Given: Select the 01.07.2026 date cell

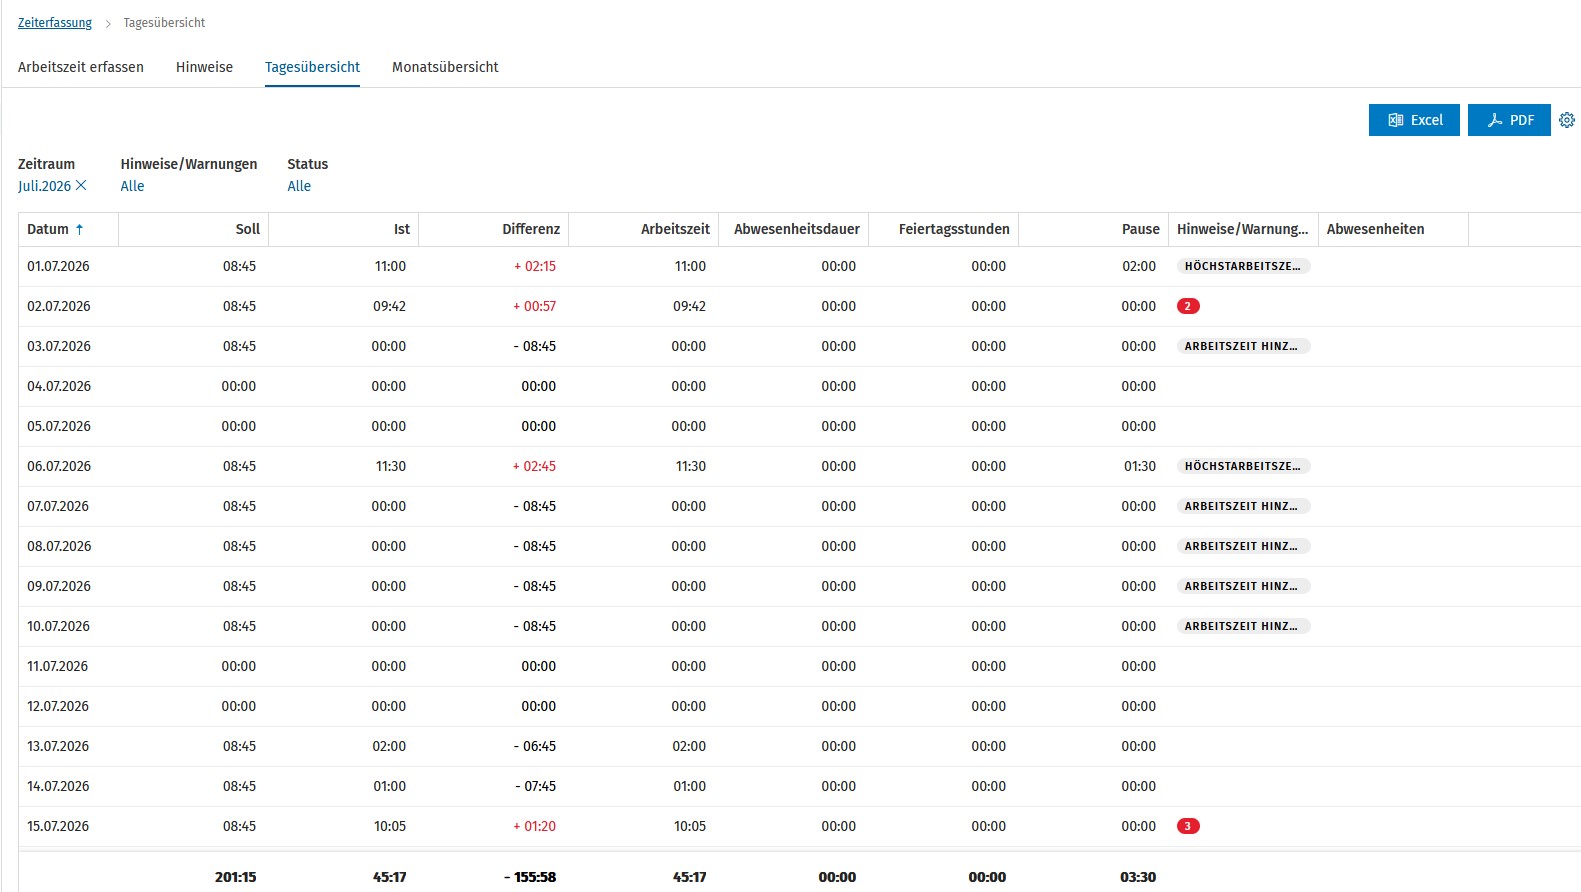Looking at the screenshot, I should point(58,266).
